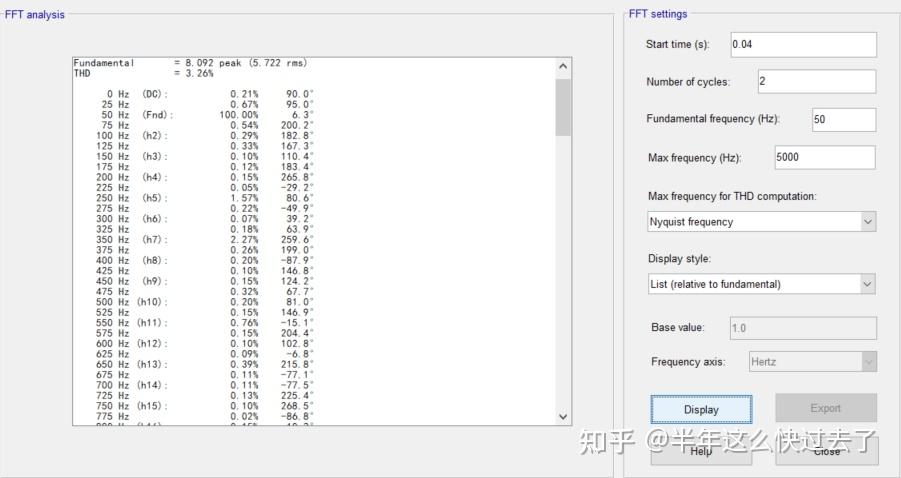Screen dimensions: 901x478
Task: Click scrollbar up arrow in FFT list
Action: pyautogui.click(x=563, y=66)
